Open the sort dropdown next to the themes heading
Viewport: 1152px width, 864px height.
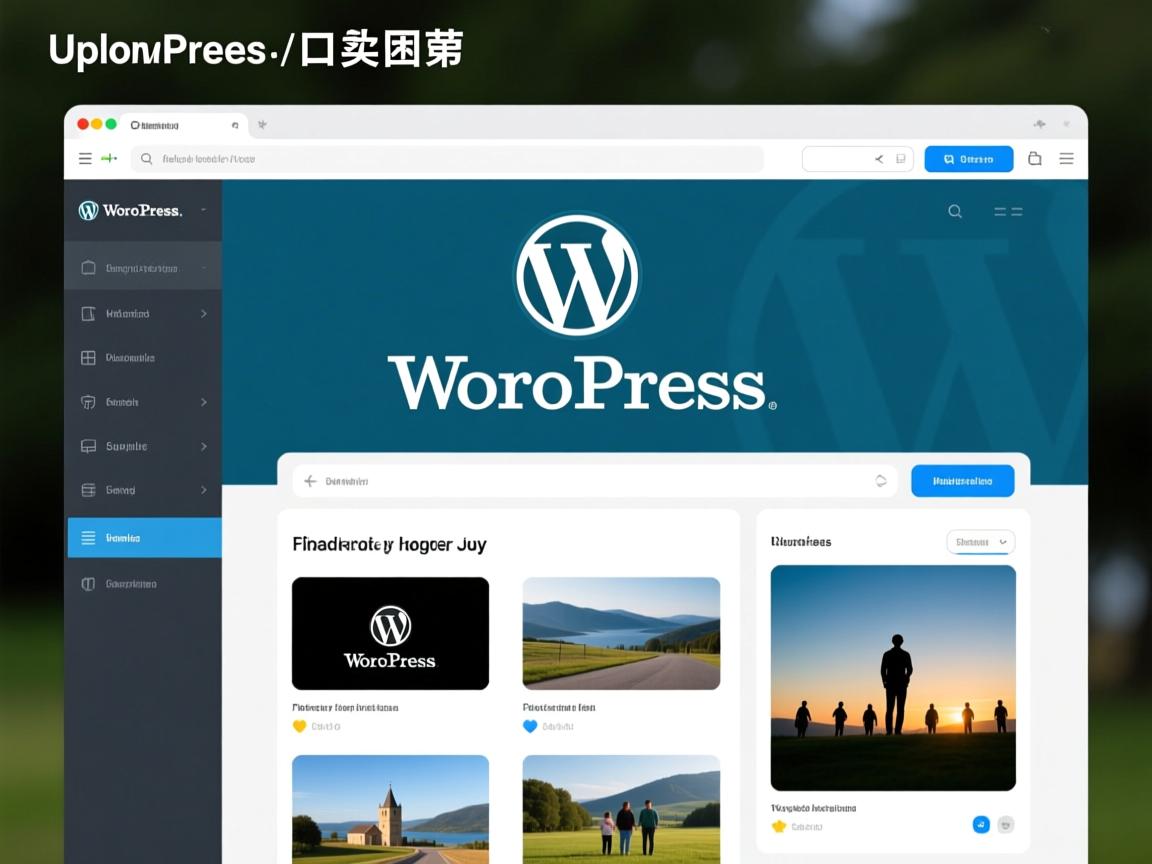[980, 541]
